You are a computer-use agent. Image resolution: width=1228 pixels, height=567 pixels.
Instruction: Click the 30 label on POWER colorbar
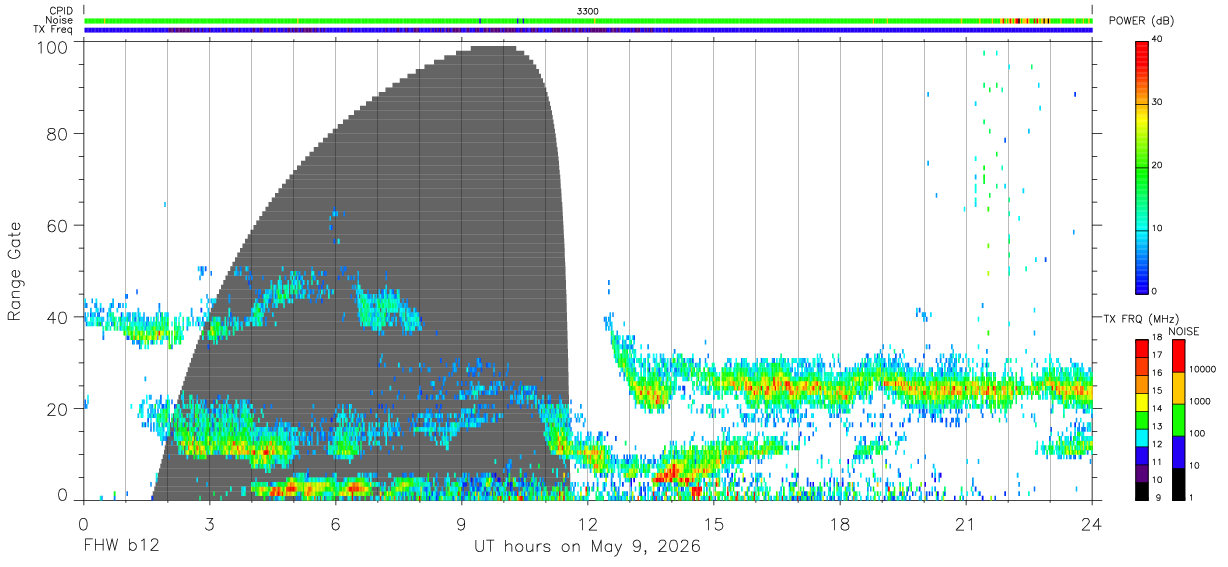point(1158,102)
